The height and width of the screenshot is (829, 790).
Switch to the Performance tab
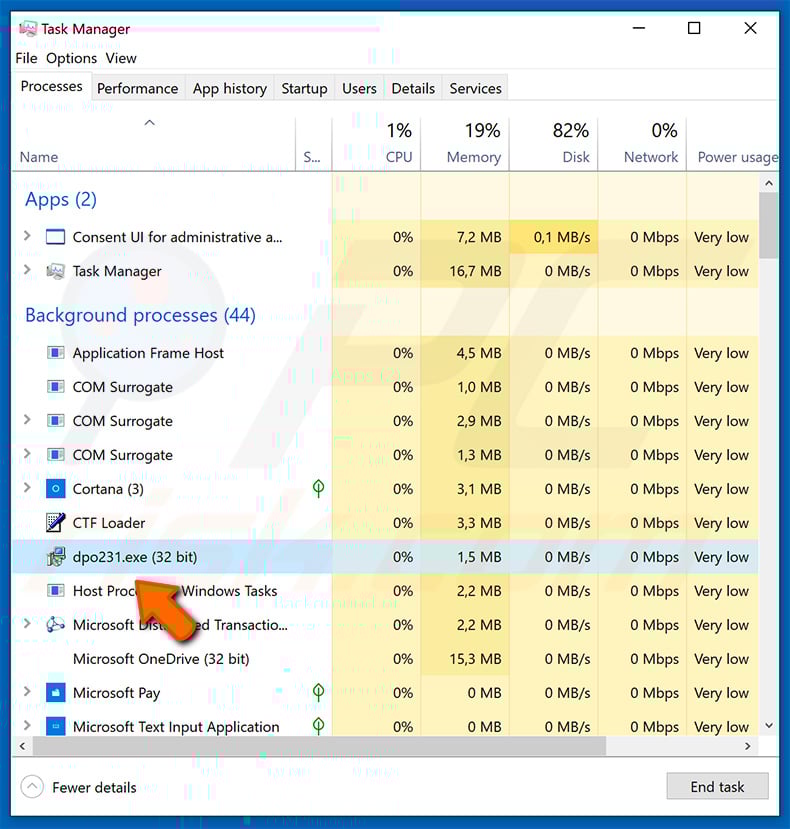pyautogui.click(x=137, y=88)
